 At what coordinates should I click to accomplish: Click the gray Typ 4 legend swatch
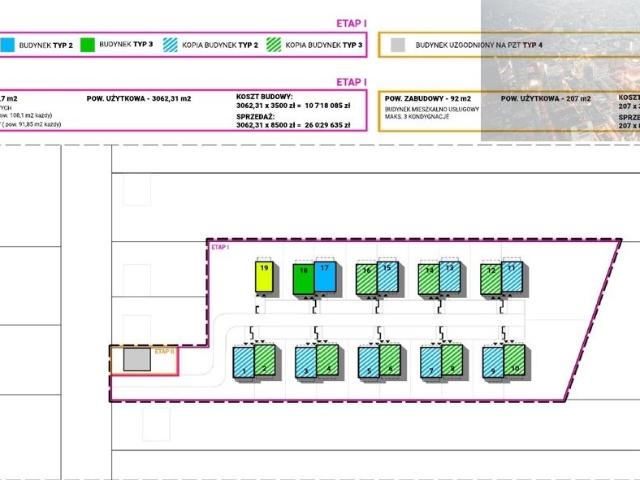tap(399, 45)
